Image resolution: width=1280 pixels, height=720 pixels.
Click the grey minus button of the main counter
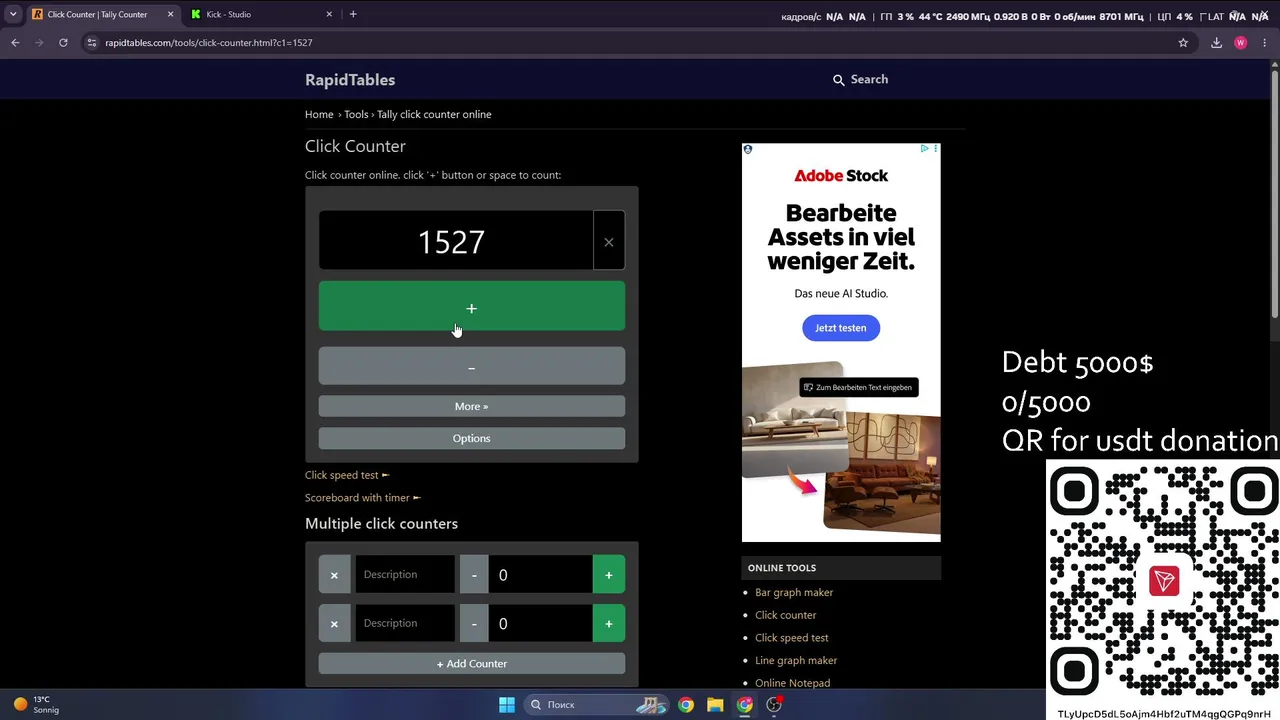pyautogui.click(x=472, y=367)
